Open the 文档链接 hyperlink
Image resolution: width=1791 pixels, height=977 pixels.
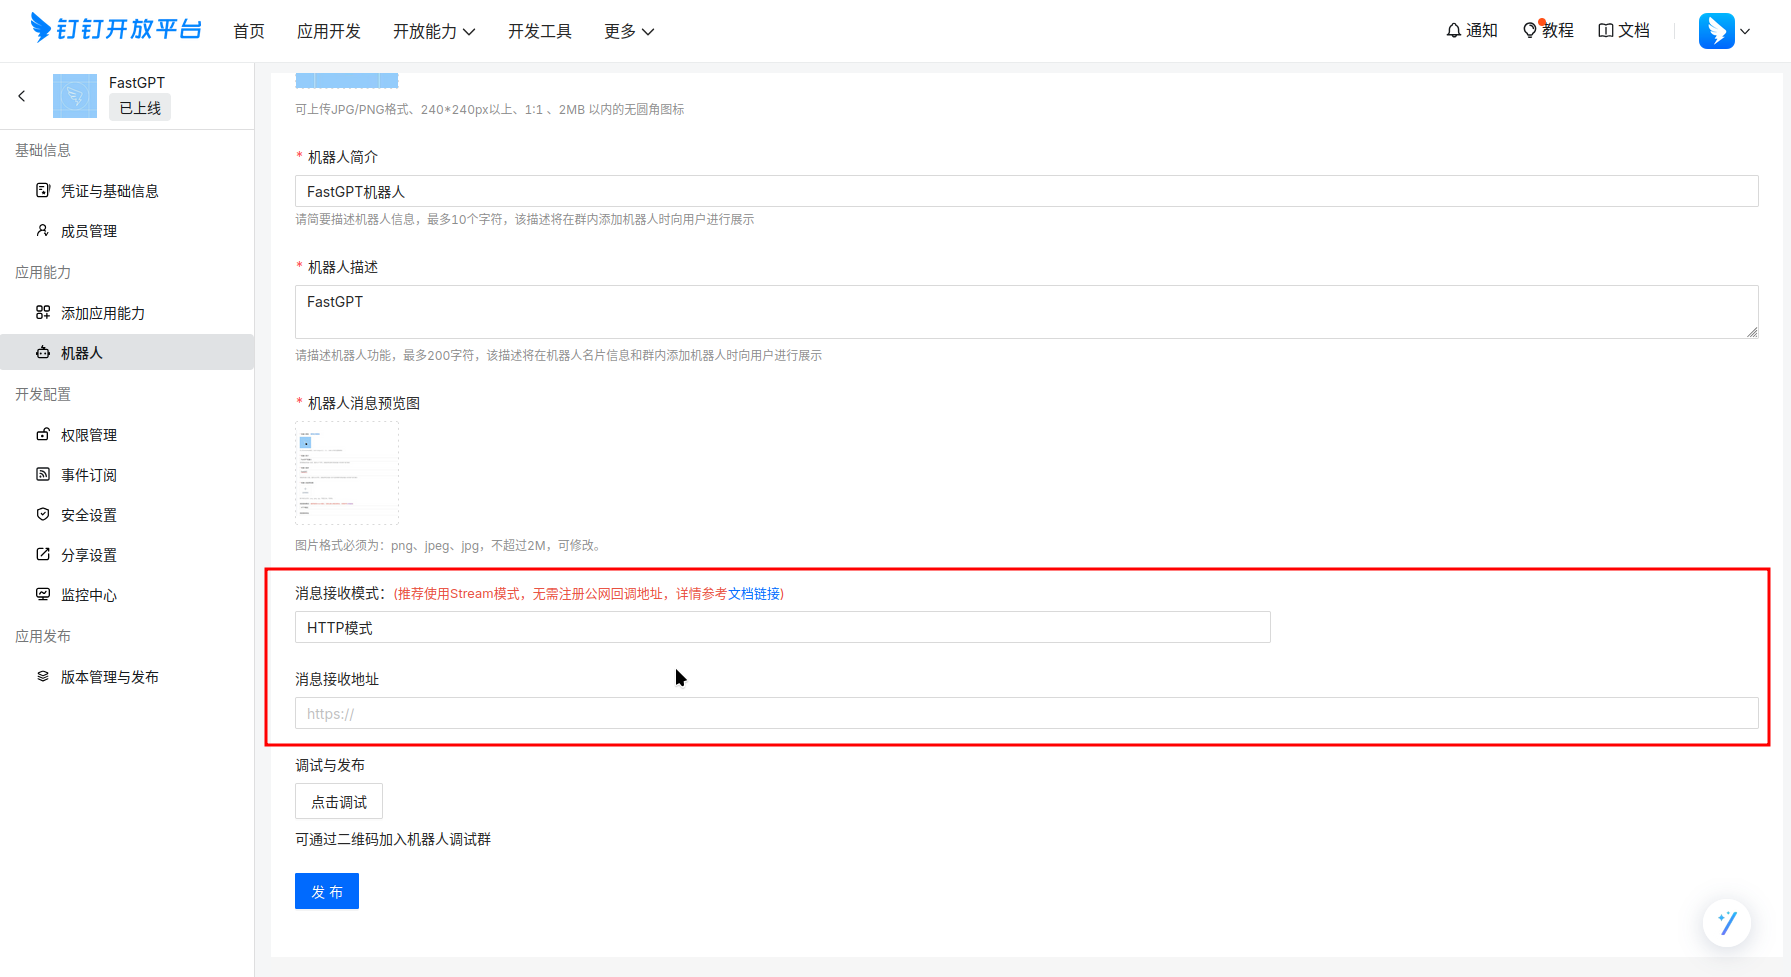click(754, 594)
